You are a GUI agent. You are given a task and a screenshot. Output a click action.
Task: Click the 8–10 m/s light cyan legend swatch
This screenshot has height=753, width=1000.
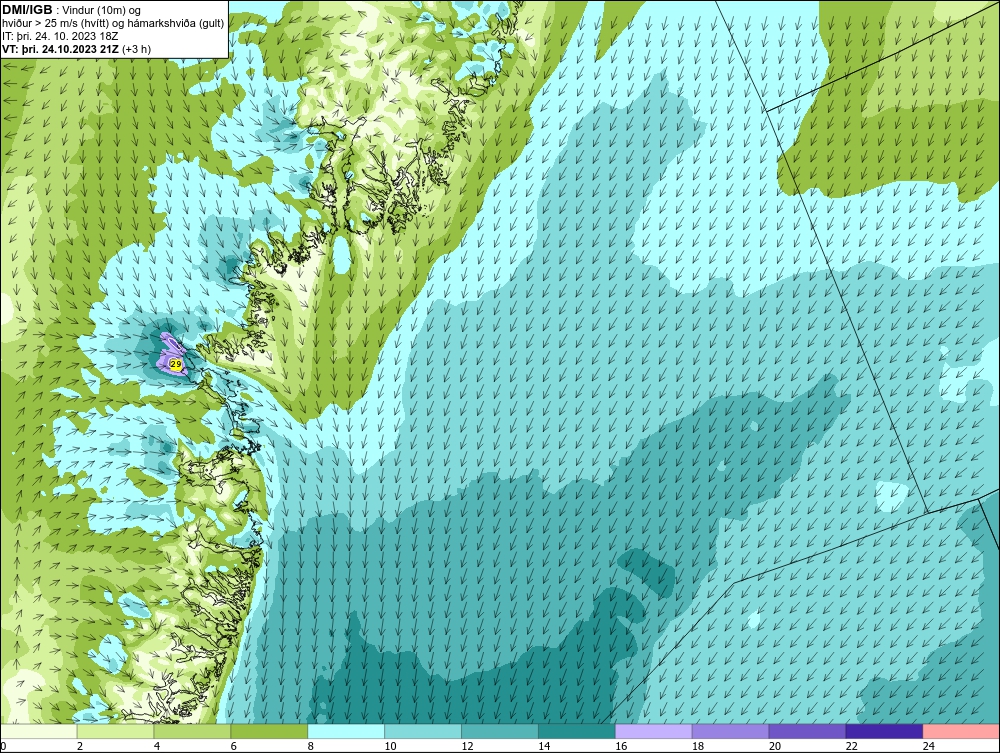click(x=346, y=731)
